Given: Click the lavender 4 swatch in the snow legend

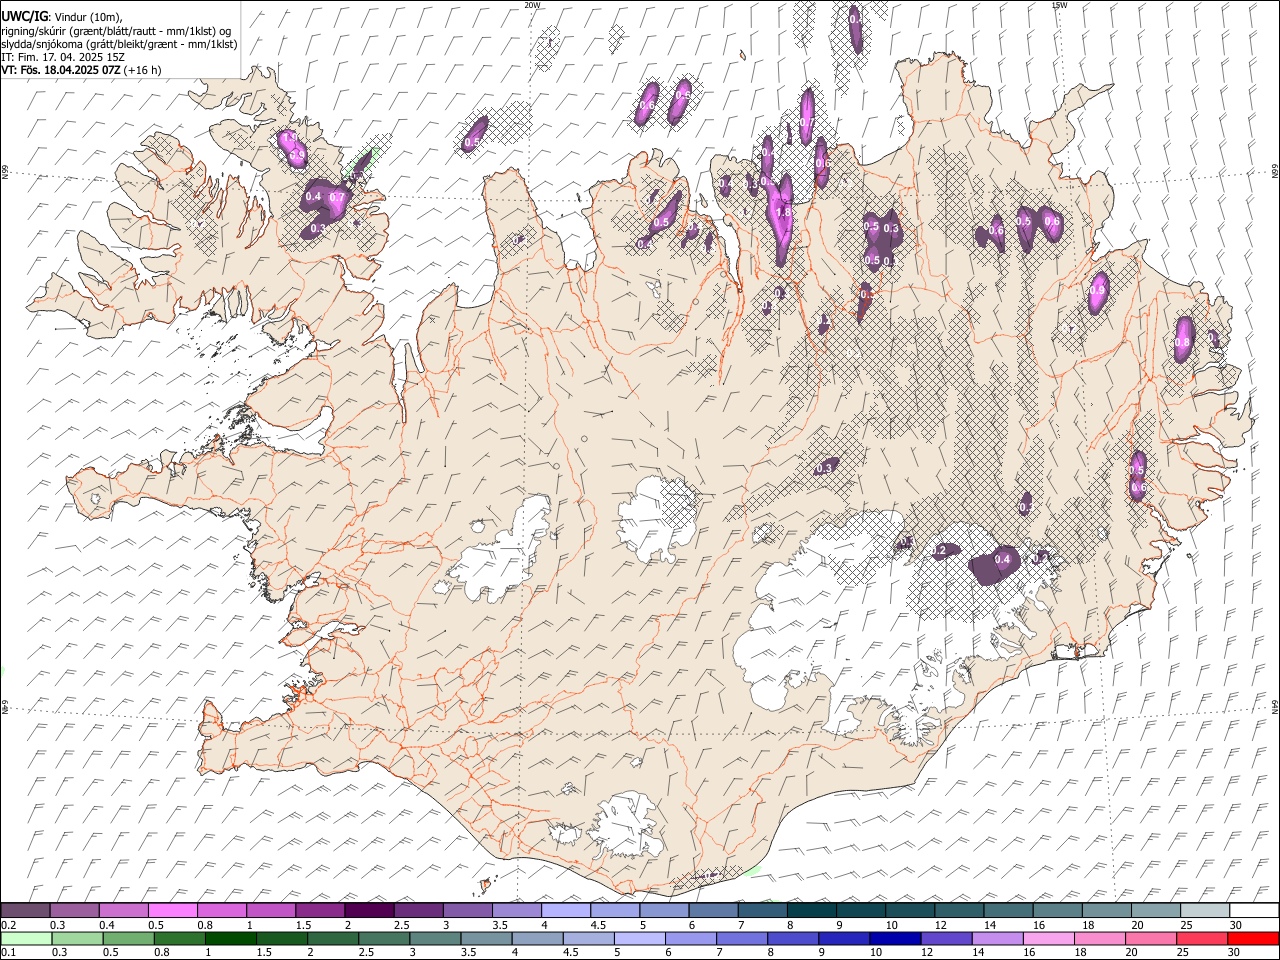Looking at the screenshot, I should coord(566,911).
